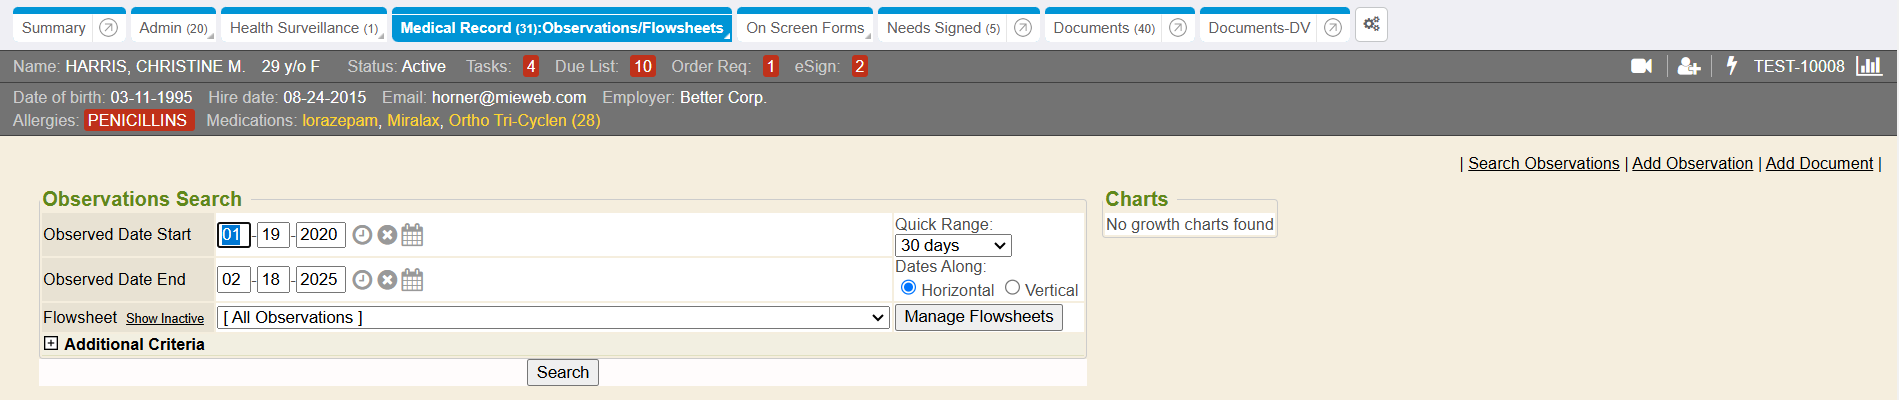Follow the Add Observation link
Viewport: 1899px width, 400px height.
coord(1692,163)
